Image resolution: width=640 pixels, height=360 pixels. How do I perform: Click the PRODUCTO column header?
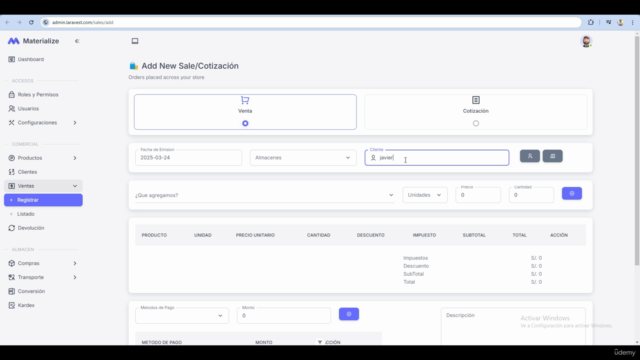(154, 235)
